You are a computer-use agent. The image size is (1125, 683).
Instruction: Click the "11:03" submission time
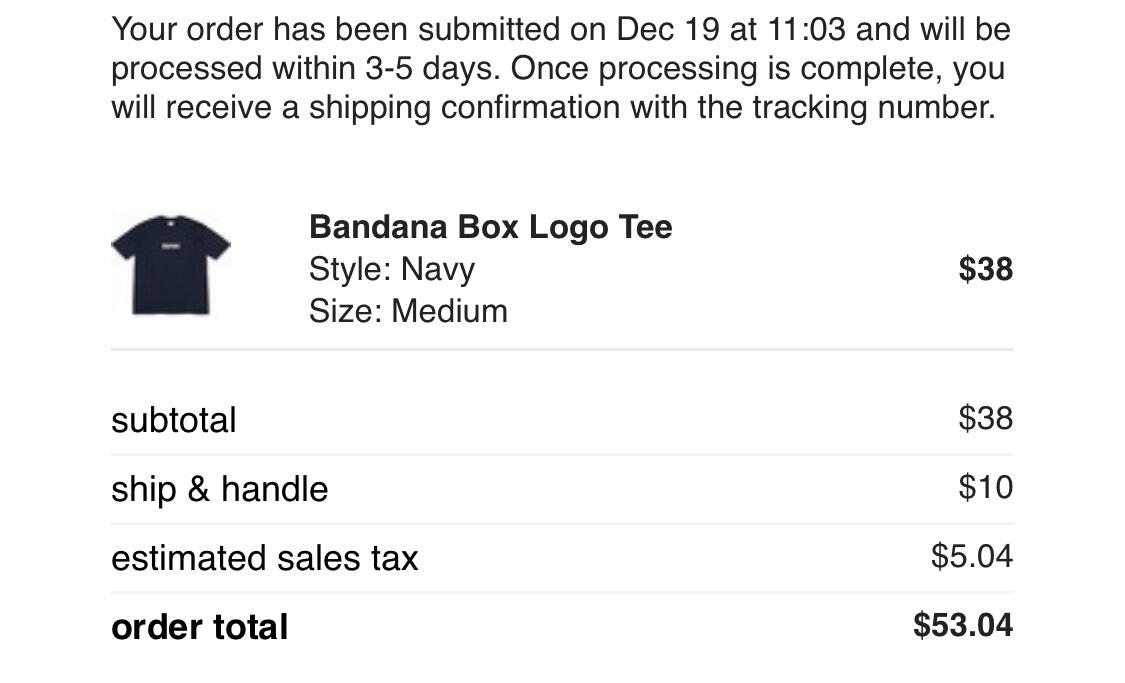click(x=806, y=29)
